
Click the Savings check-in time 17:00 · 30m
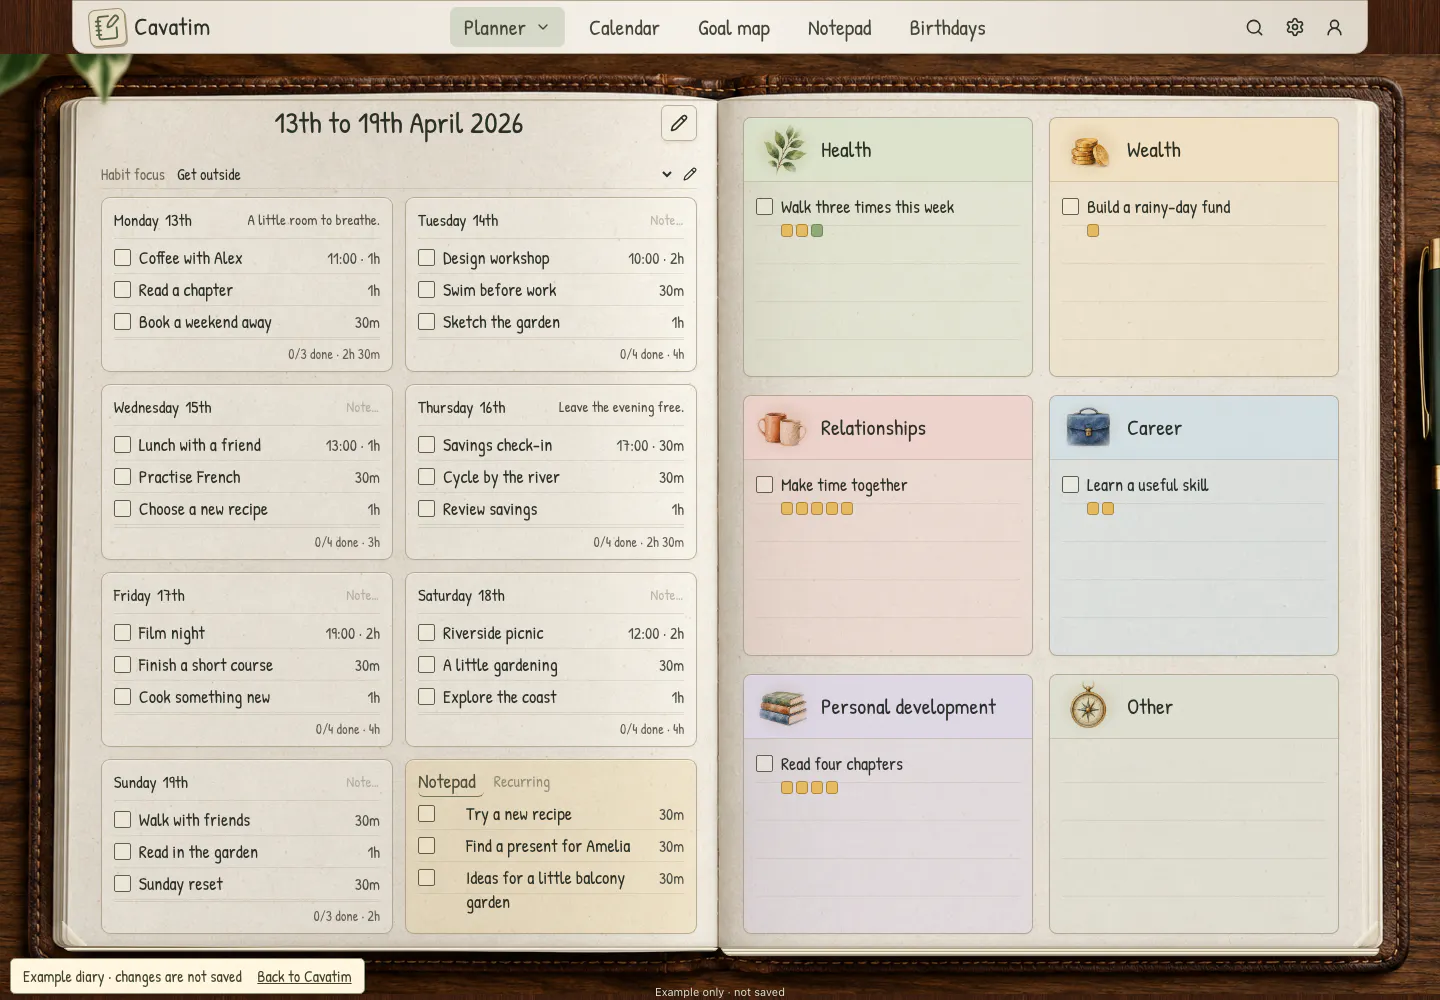coord(650,446)
